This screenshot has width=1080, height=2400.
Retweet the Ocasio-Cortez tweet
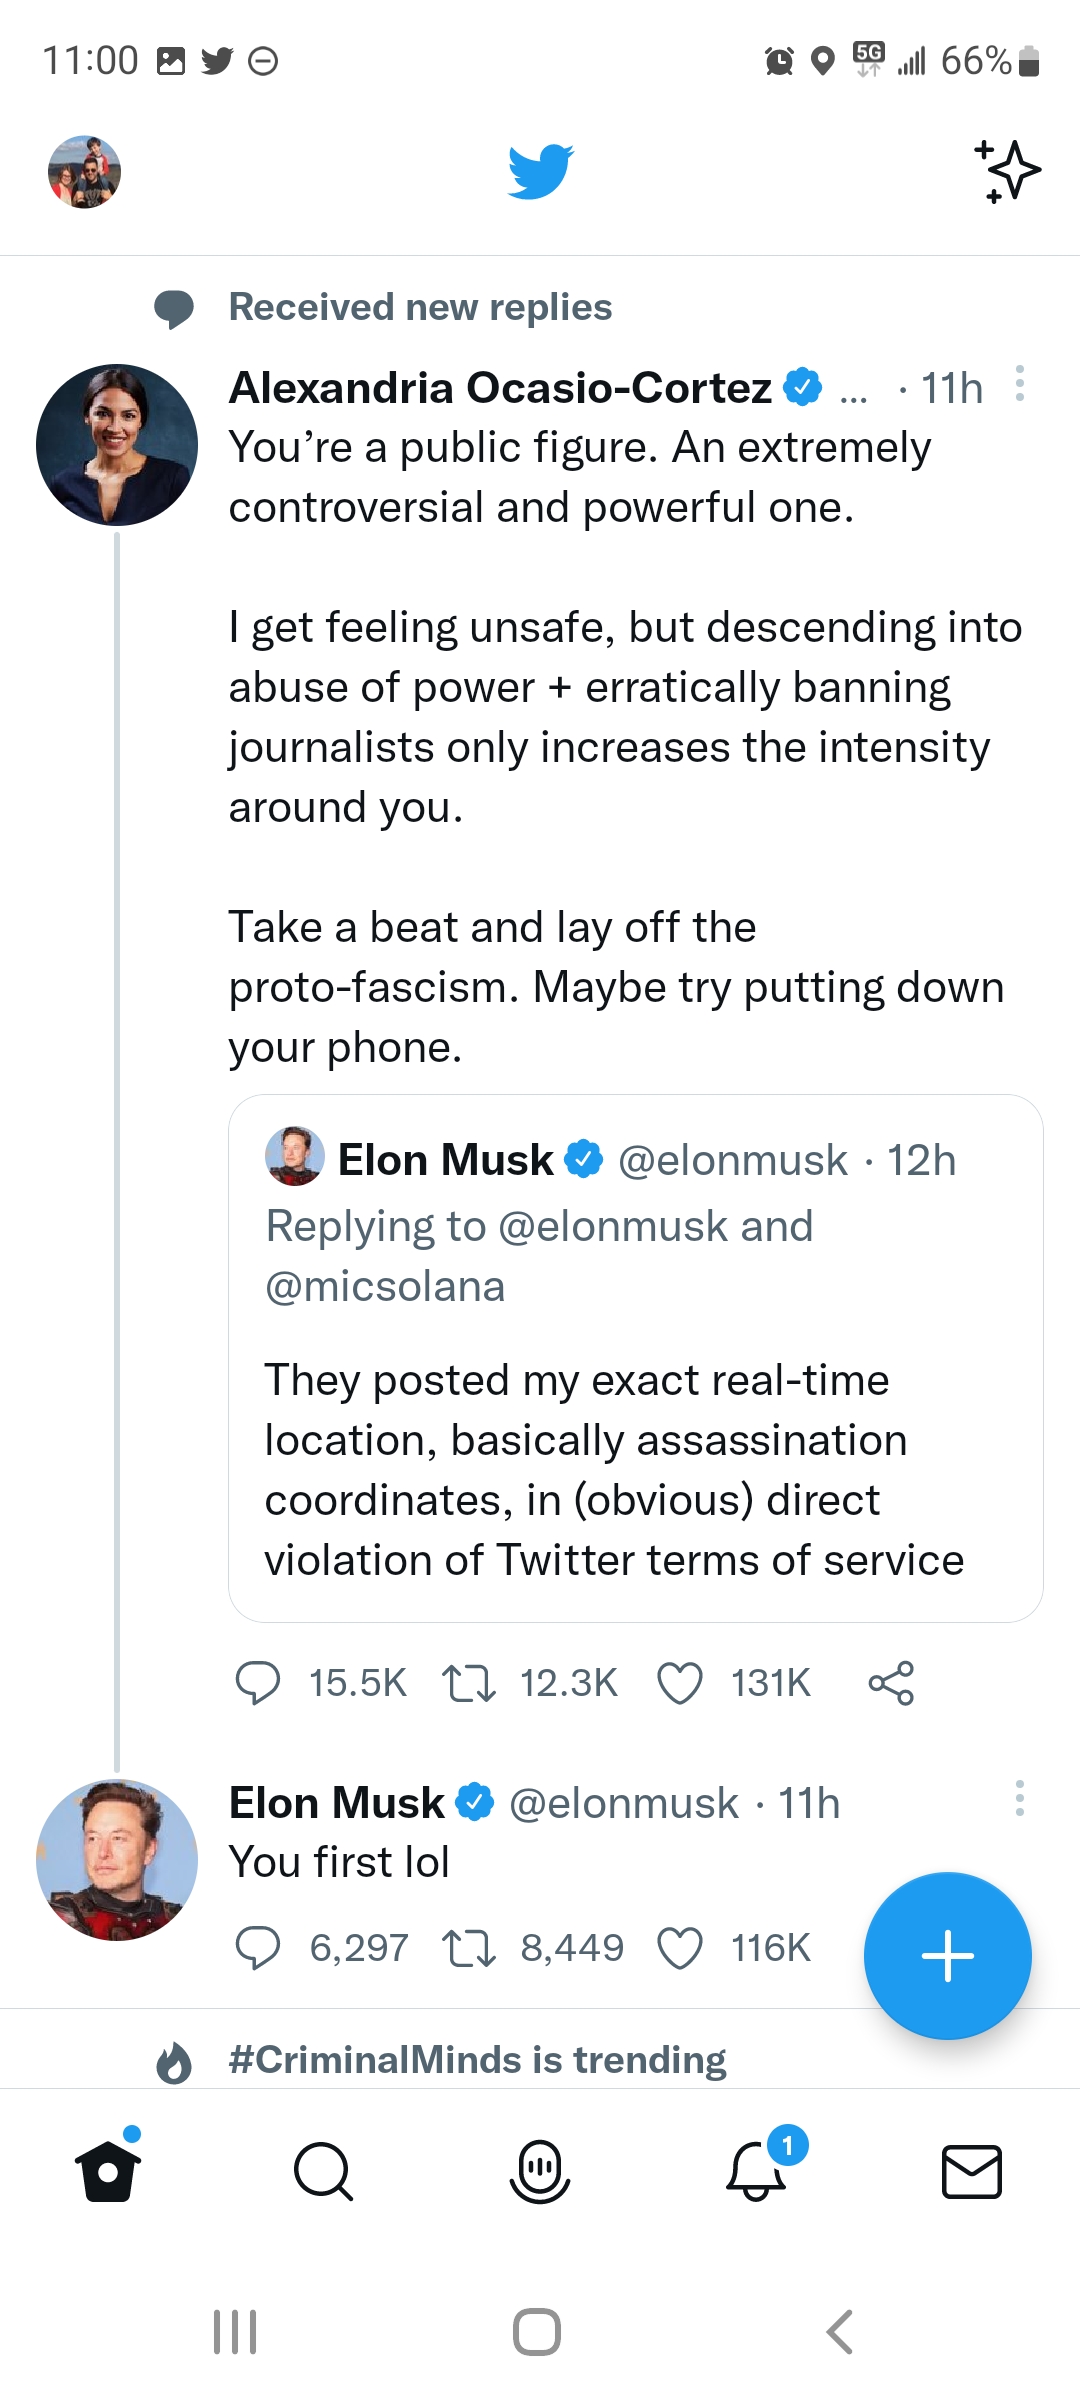pyautogui.click(x=469, y=1682)
